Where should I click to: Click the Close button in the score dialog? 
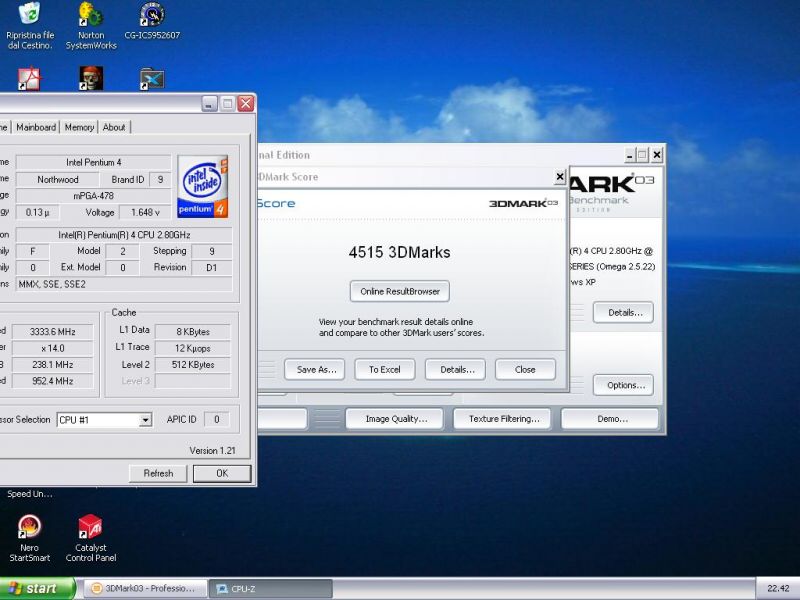[x=525, y=369]
